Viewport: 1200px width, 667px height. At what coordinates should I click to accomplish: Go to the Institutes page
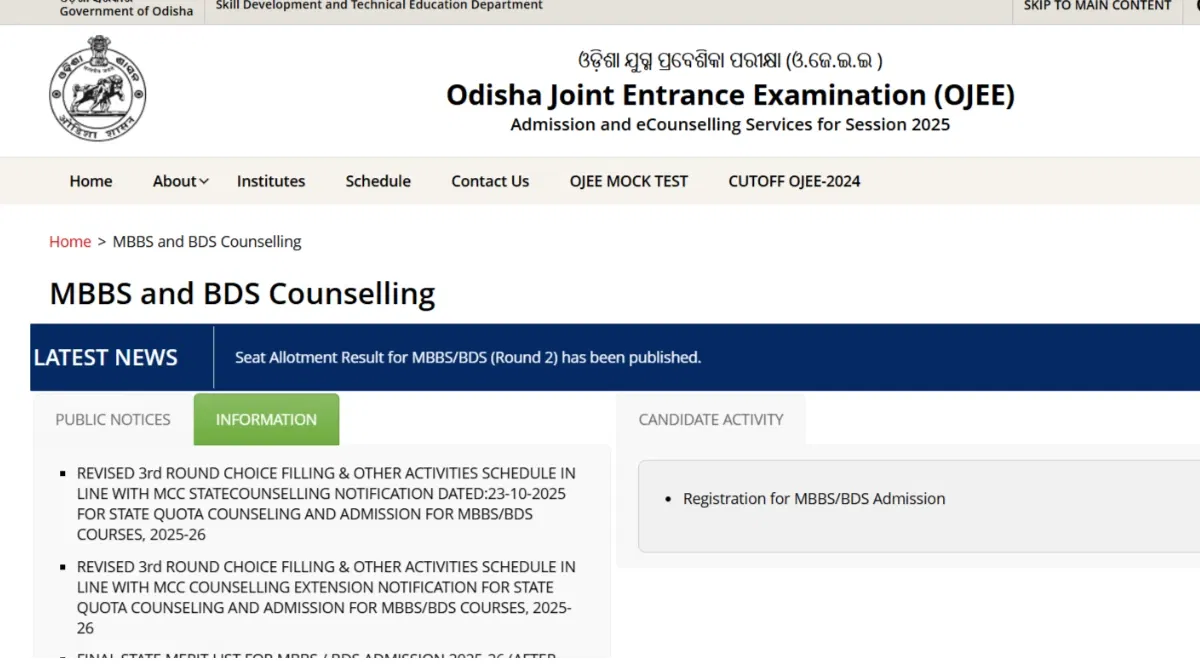(271, 181)
